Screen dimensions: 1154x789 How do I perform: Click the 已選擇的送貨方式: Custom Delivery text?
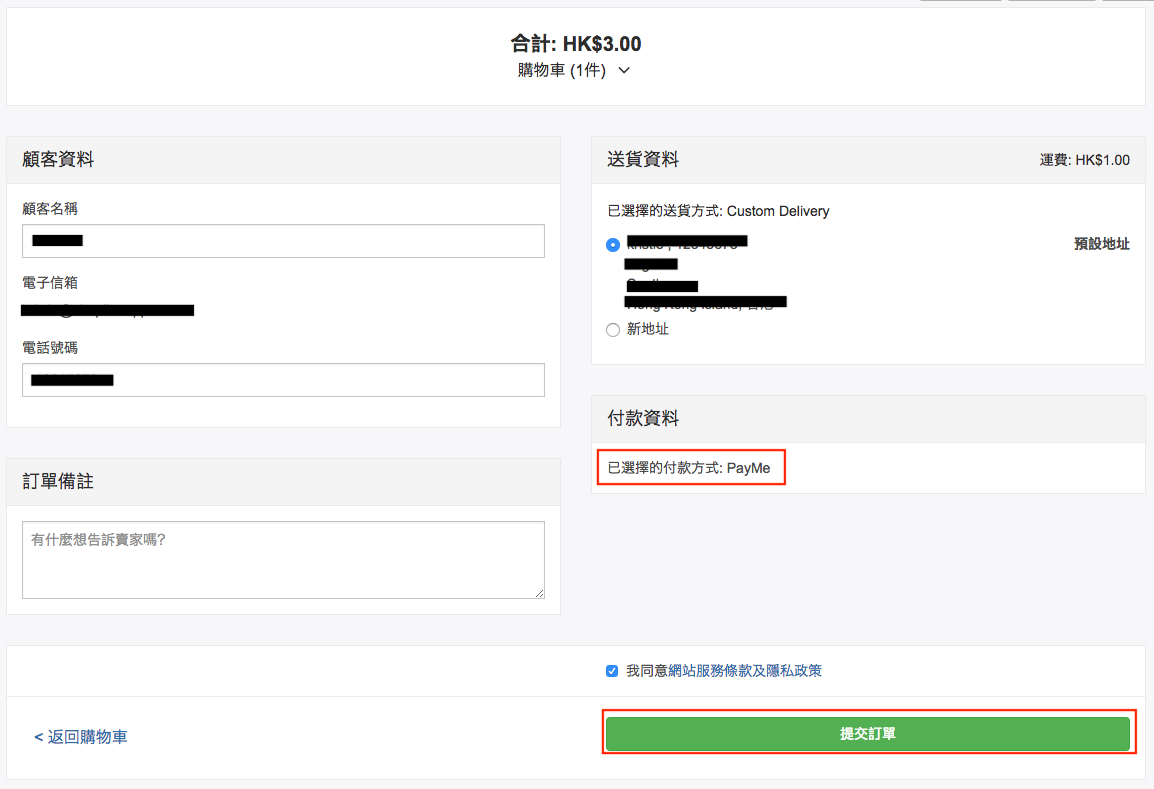tap(718, 211)
